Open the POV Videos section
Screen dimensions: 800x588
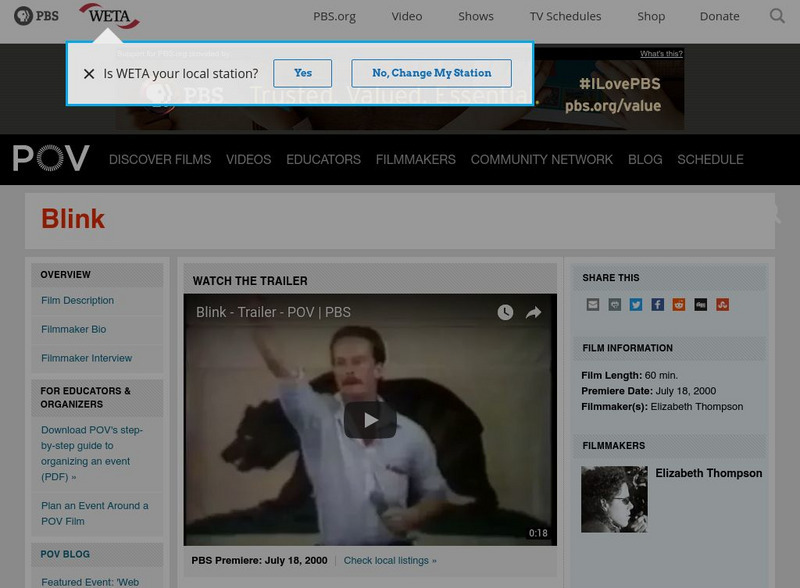coord(248,160)
